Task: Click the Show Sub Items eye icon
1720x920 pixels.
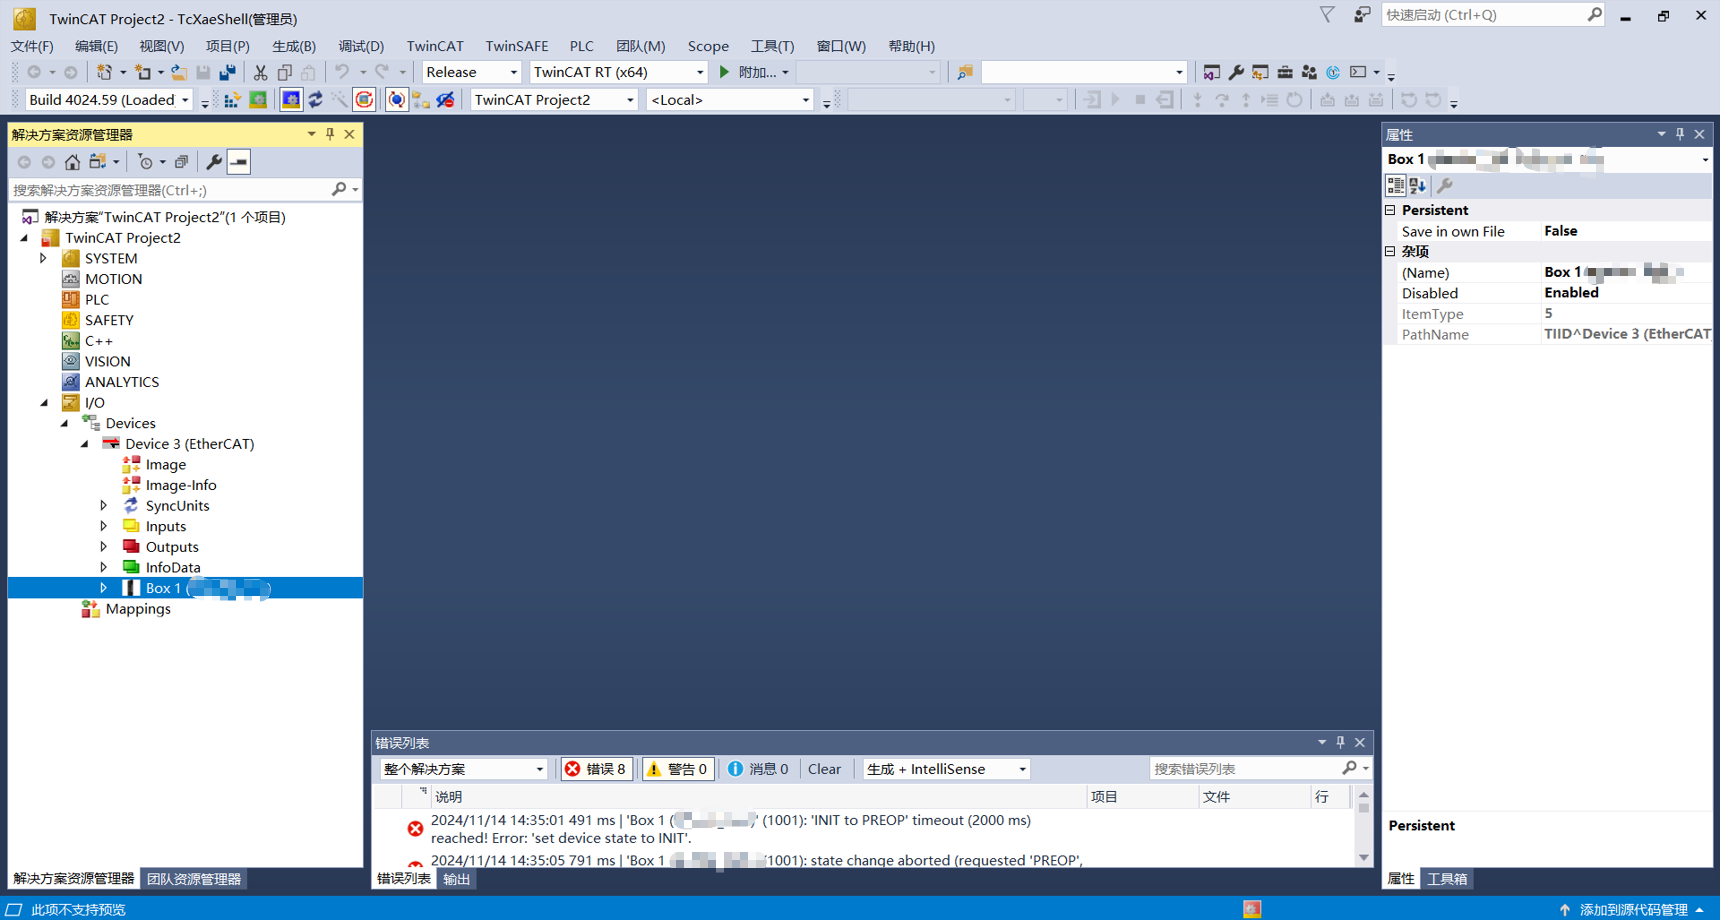Action: [x=446, y=100]
